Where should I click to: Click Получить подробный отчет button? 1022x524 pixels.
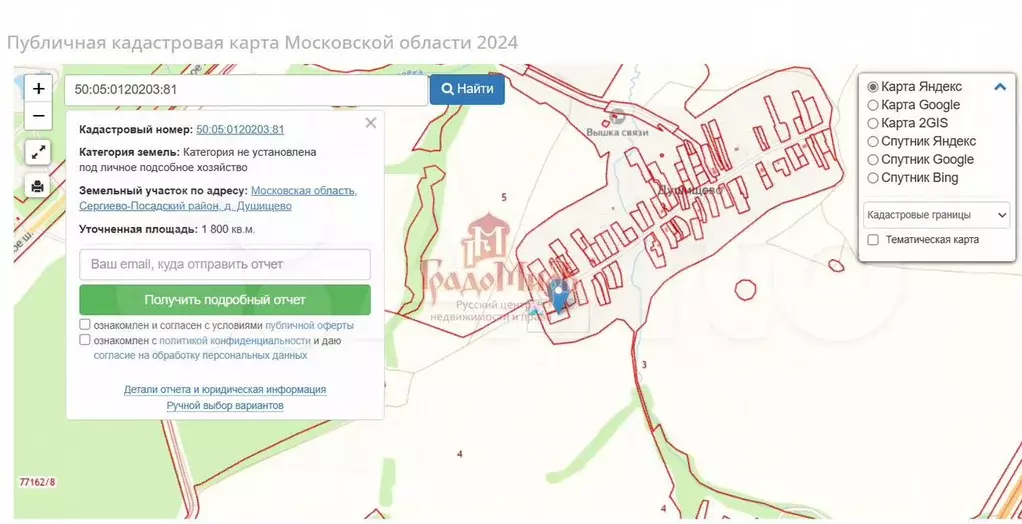(225, 300)
